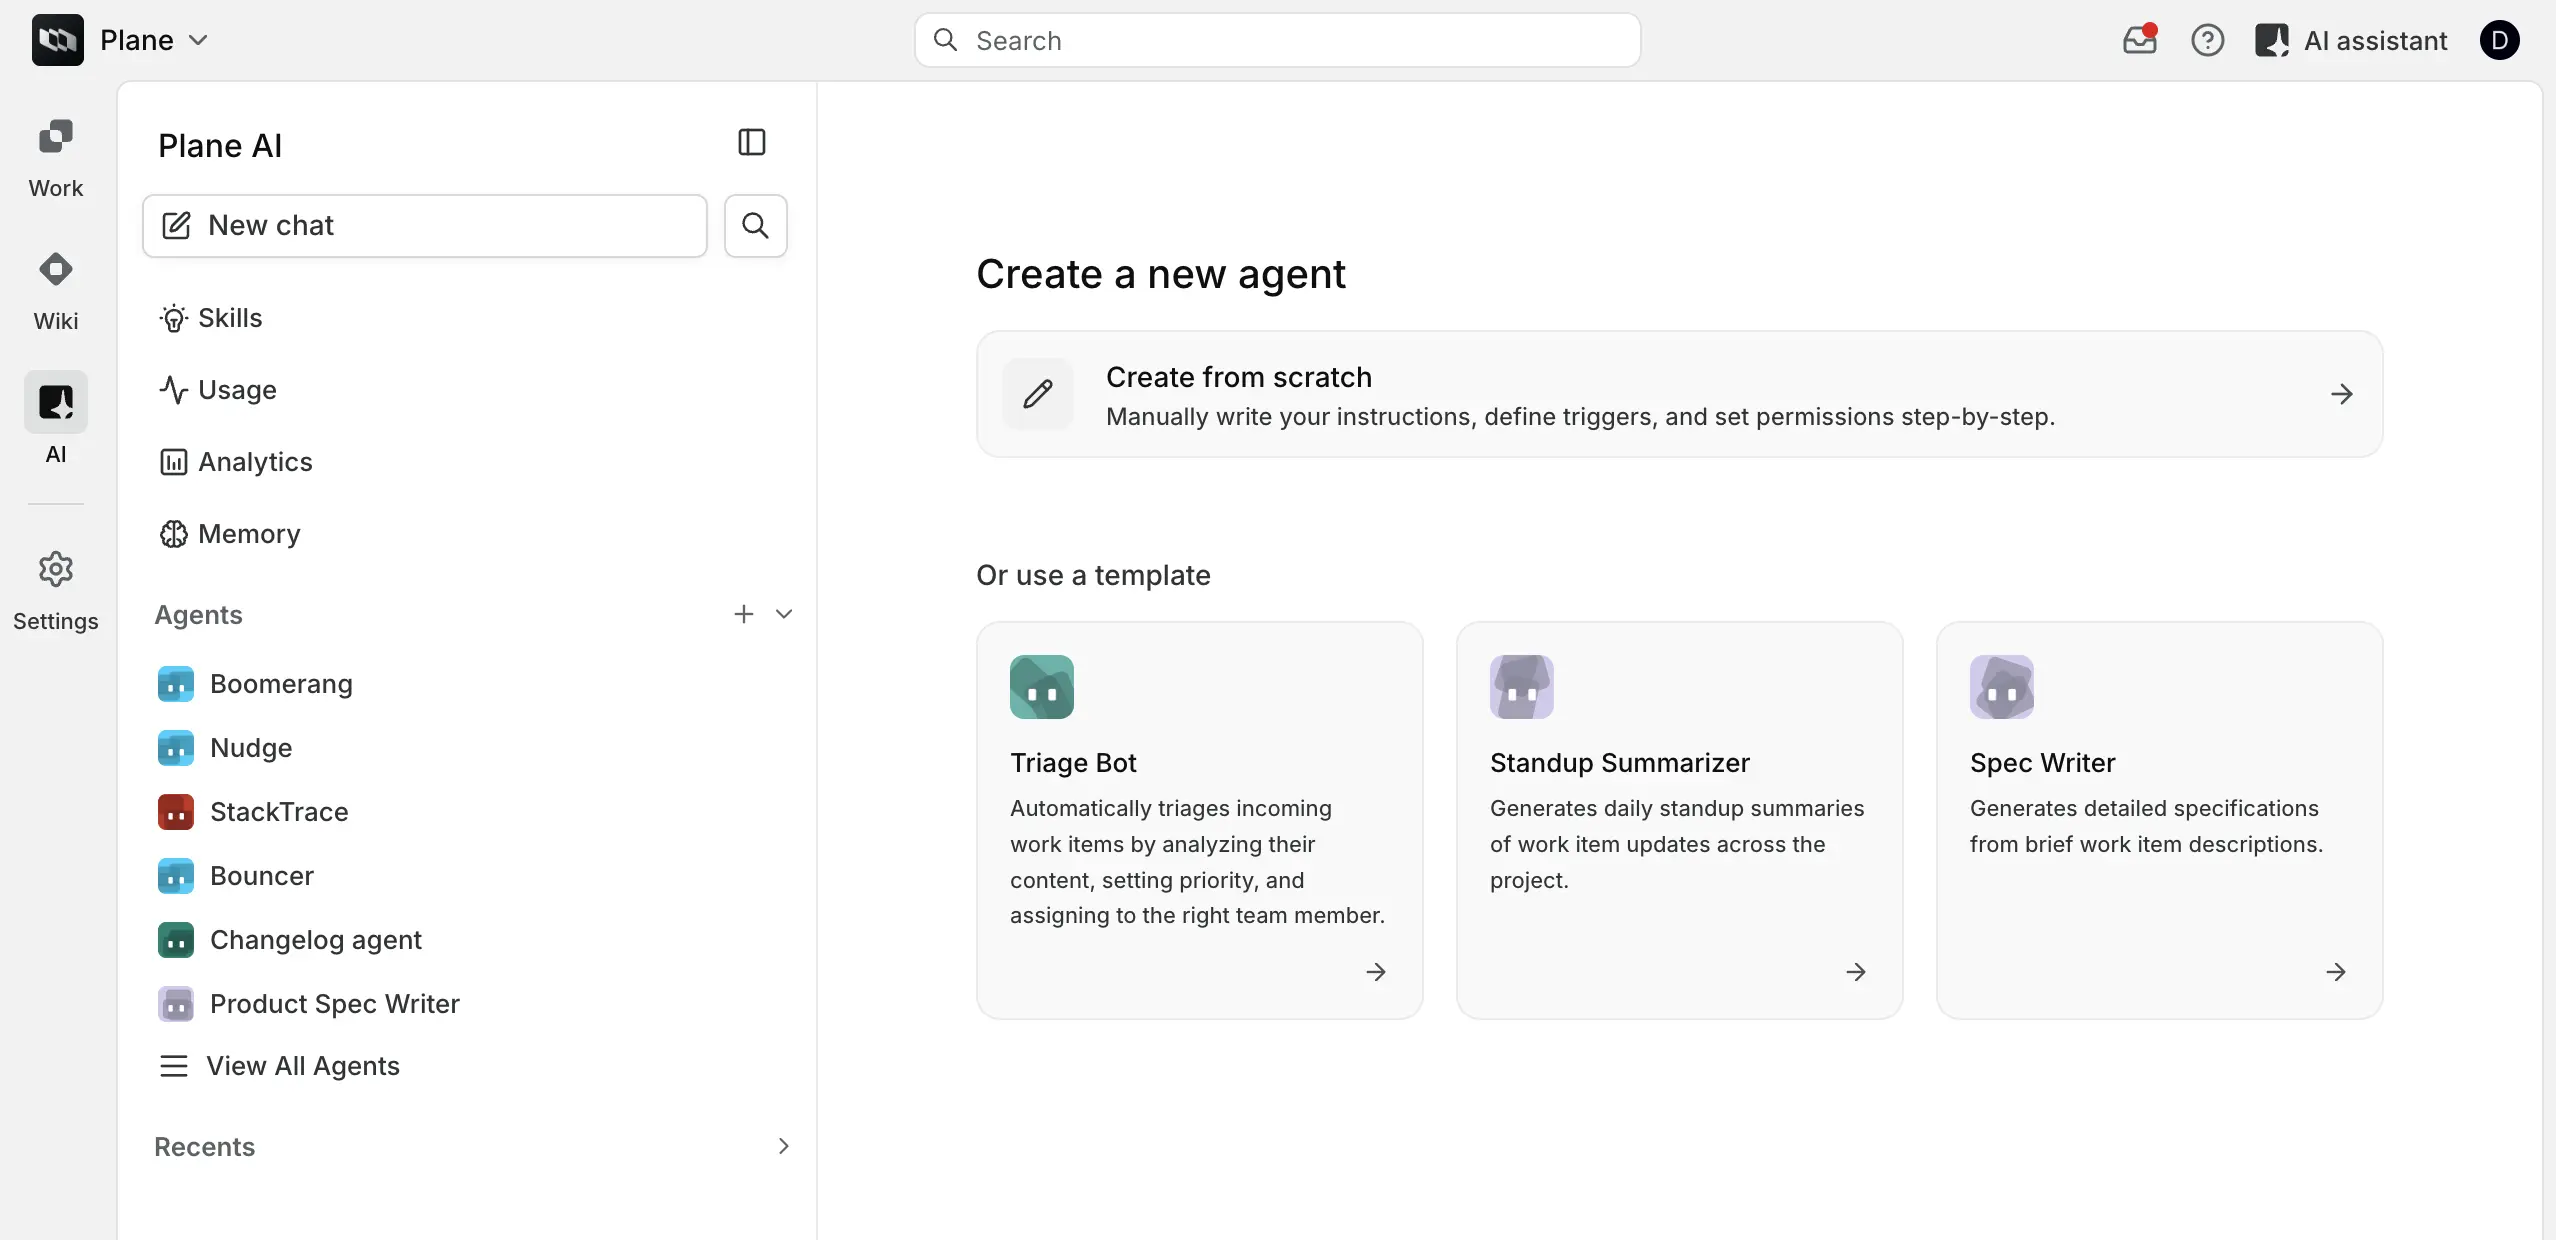Open the Nudge agent
Screen dimensions: 2556x1240
(225, 748)
